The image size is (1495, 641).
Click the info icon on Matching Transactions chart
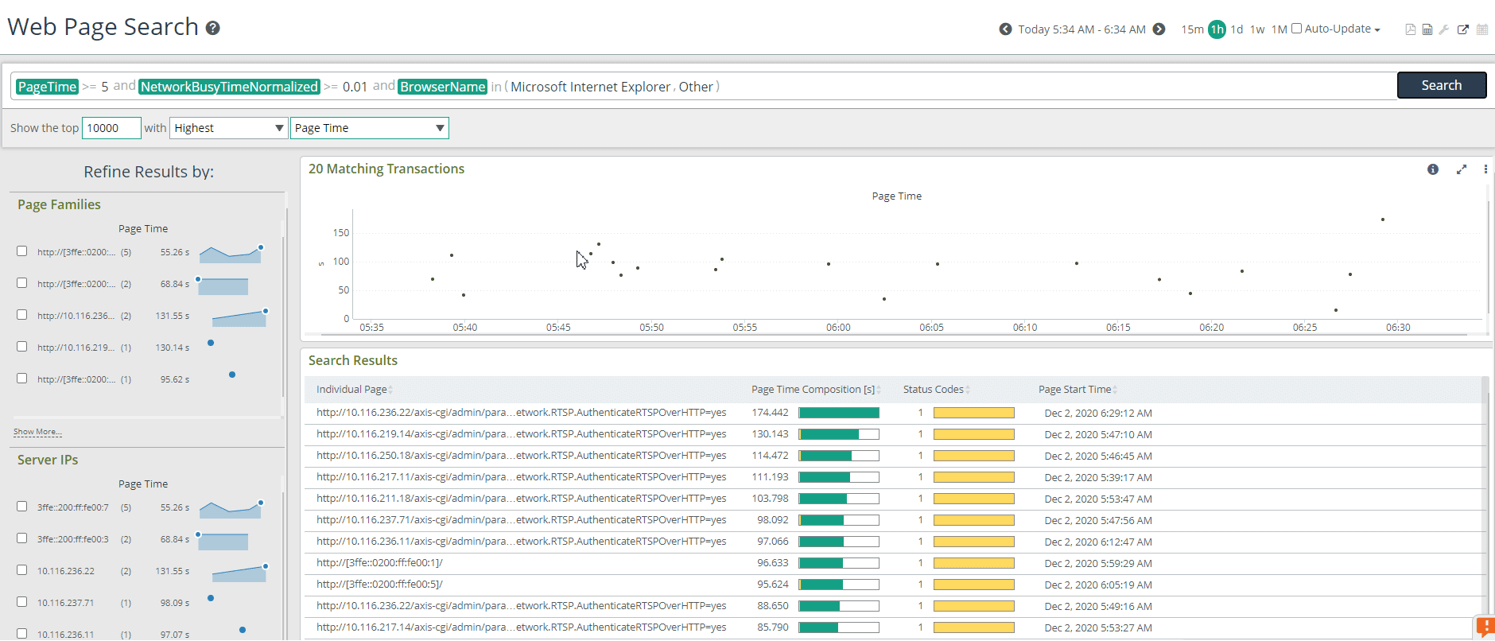click(1433, 169)
